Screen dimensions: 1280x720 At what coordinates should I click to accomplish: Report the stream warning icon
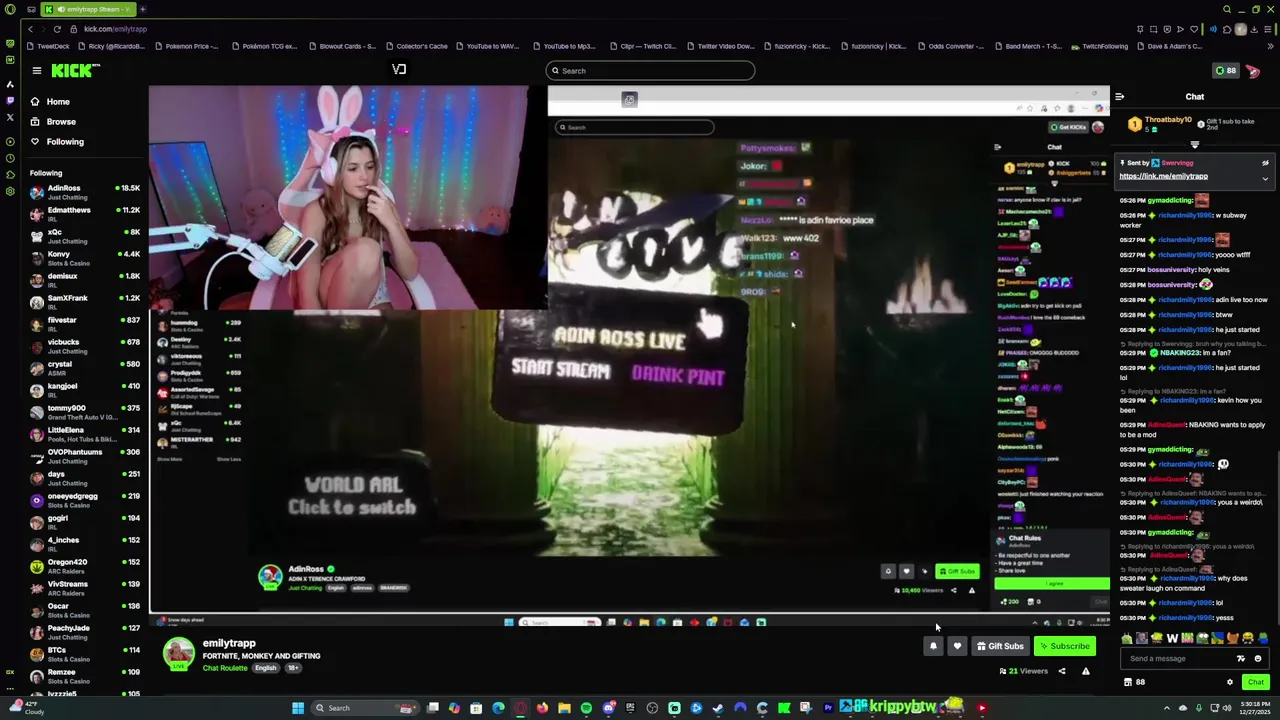point(1085,671)
